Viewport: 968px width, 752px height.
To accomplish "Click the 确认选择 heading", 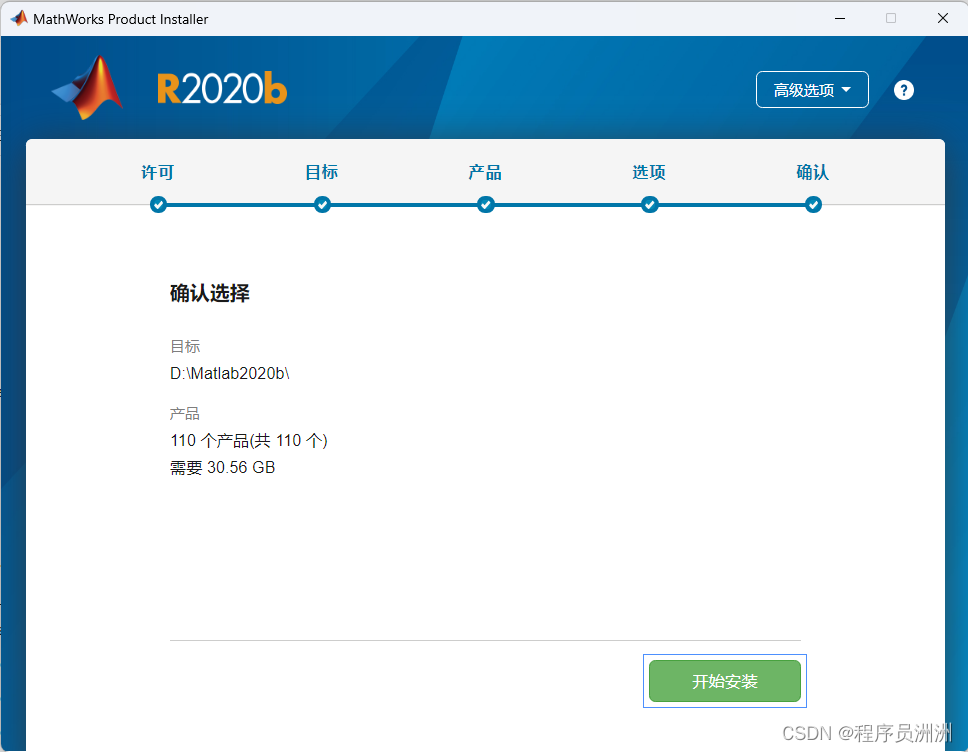I will click(x=210, y=293).
